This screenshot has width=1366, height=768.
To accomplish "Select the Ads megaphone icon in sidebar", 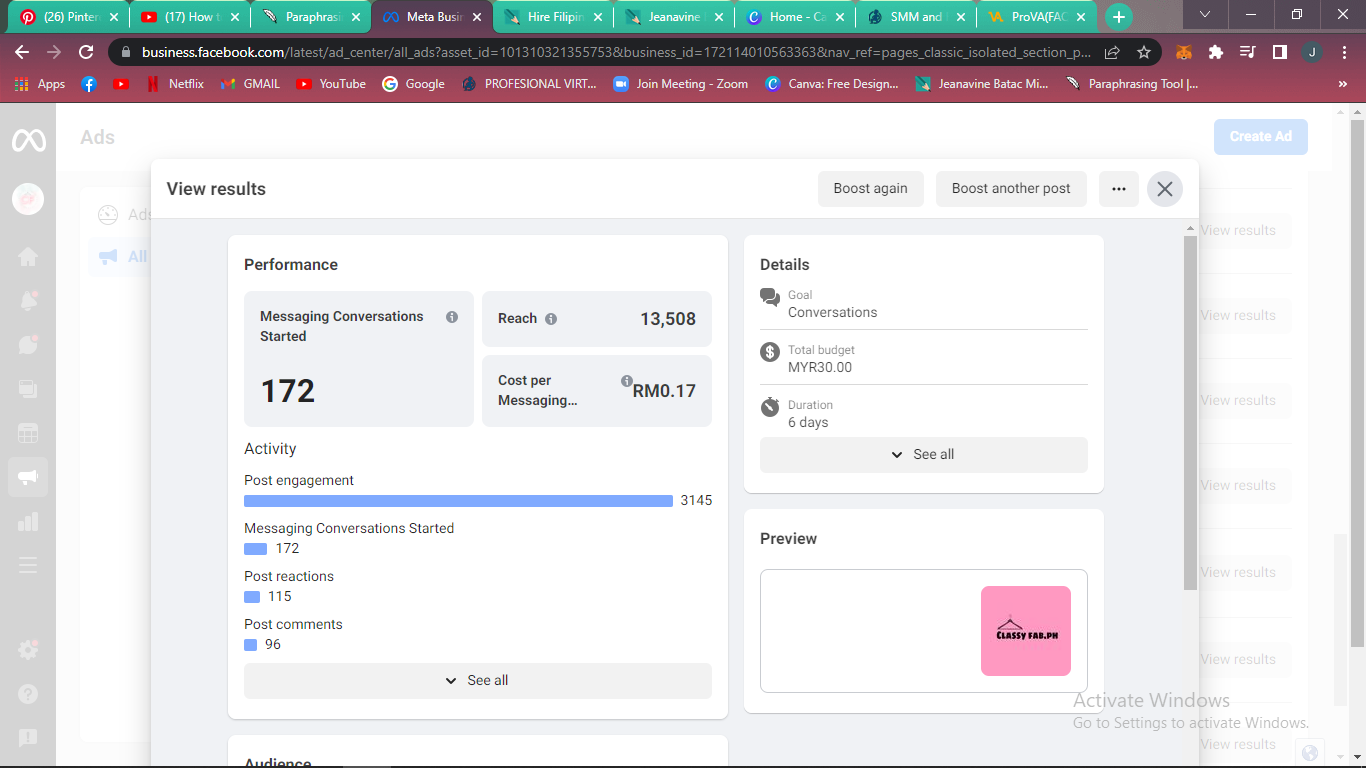I will tap(28, 478).
